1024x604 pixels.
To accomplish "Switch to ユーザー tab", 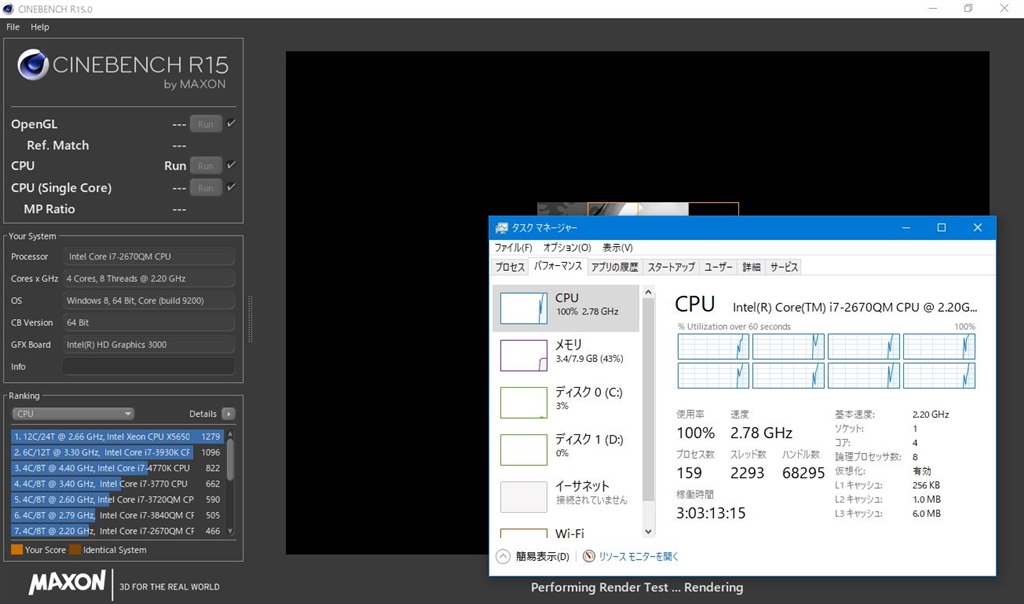I will 718,267.
